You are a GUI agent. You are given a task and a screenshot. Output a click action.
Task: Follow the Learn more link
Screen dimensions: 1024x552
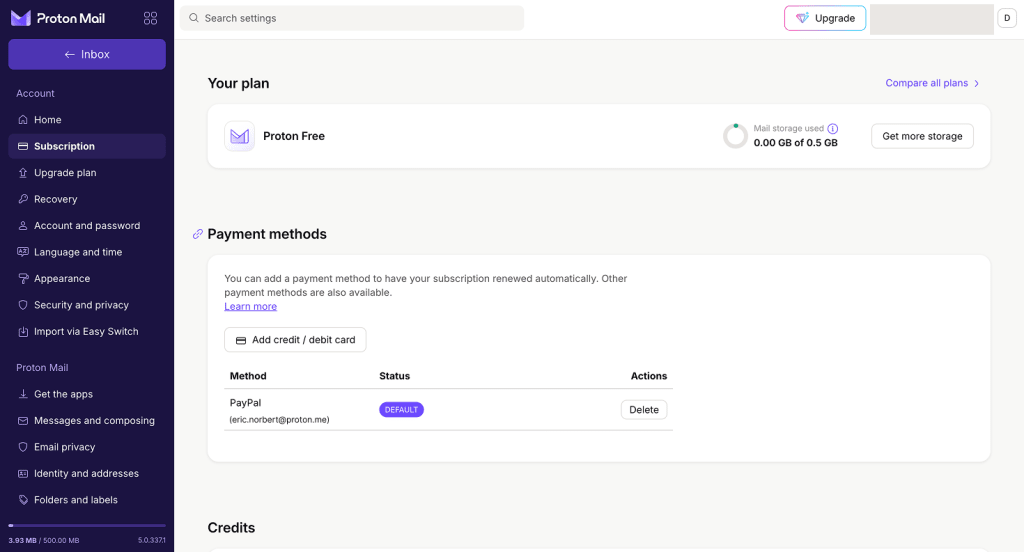tap(250, 307)
